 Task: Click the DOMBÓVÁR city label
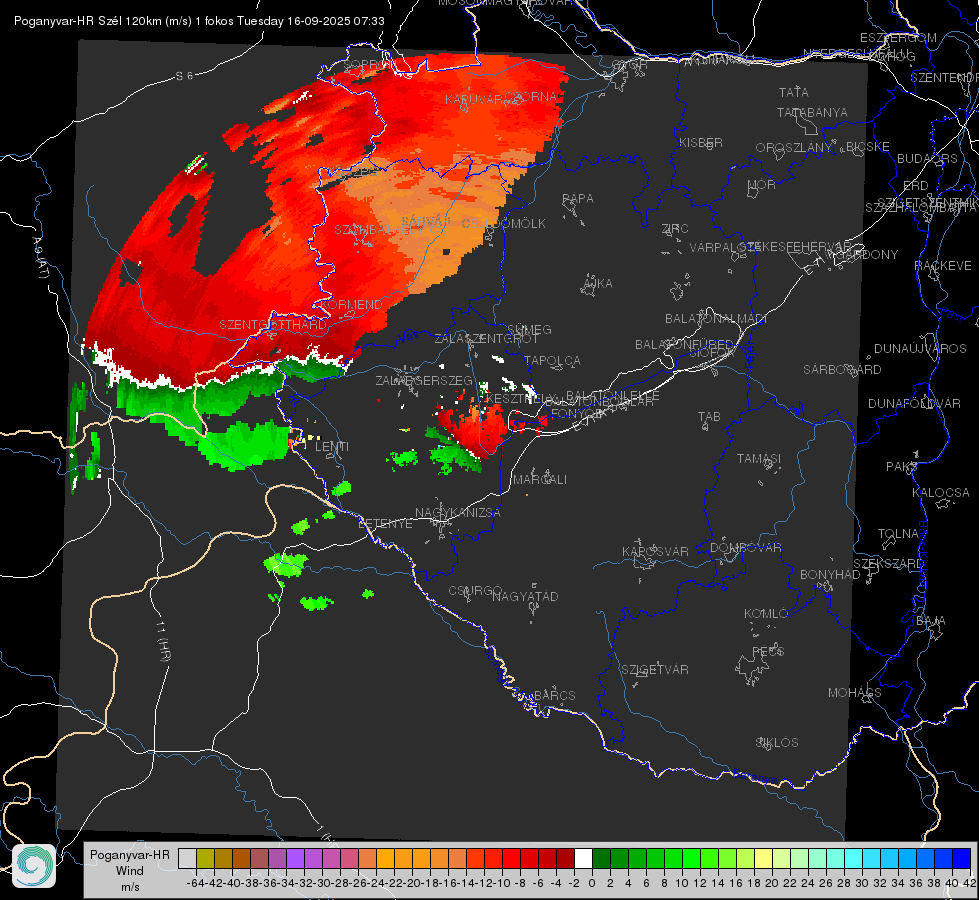click(x=745, y=548)
